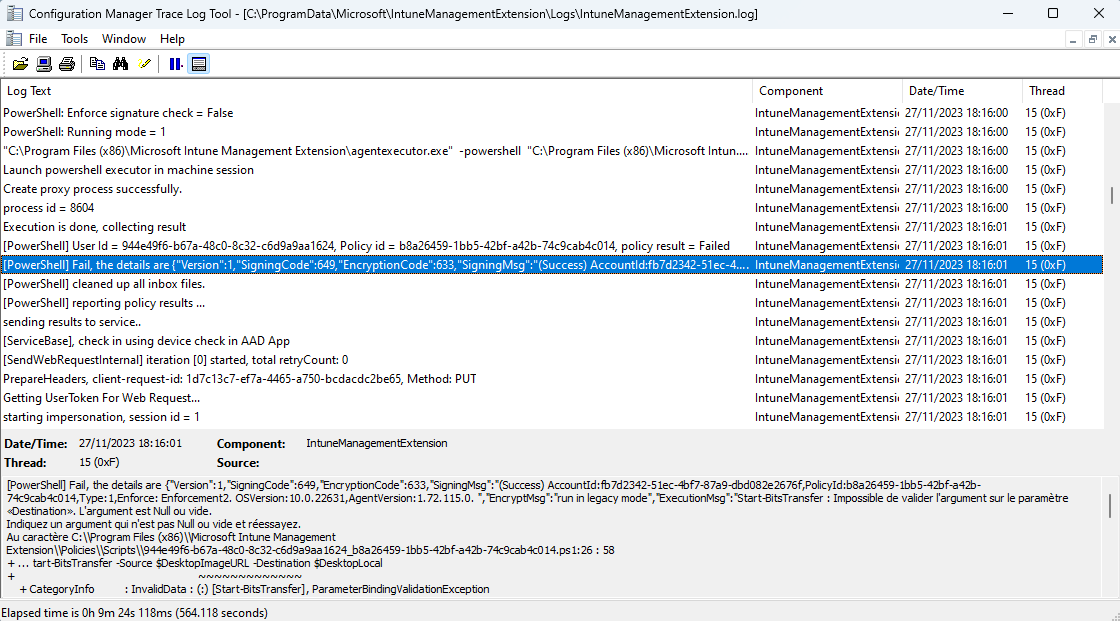Open a remote system log via computer icon
The height and width of the screenshot is (621, 1120).
[42, 63]
